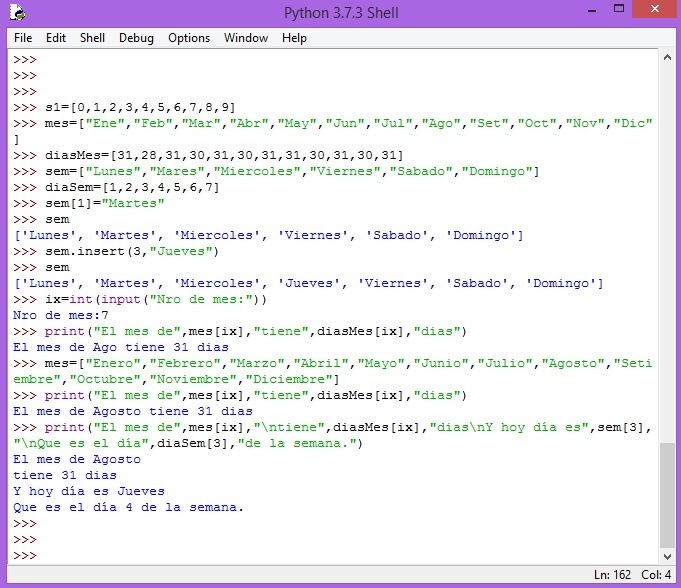This screenshot has width=681, height=588.
Task: Click "Enero" in the mes list
Action: tap(113, 363)
